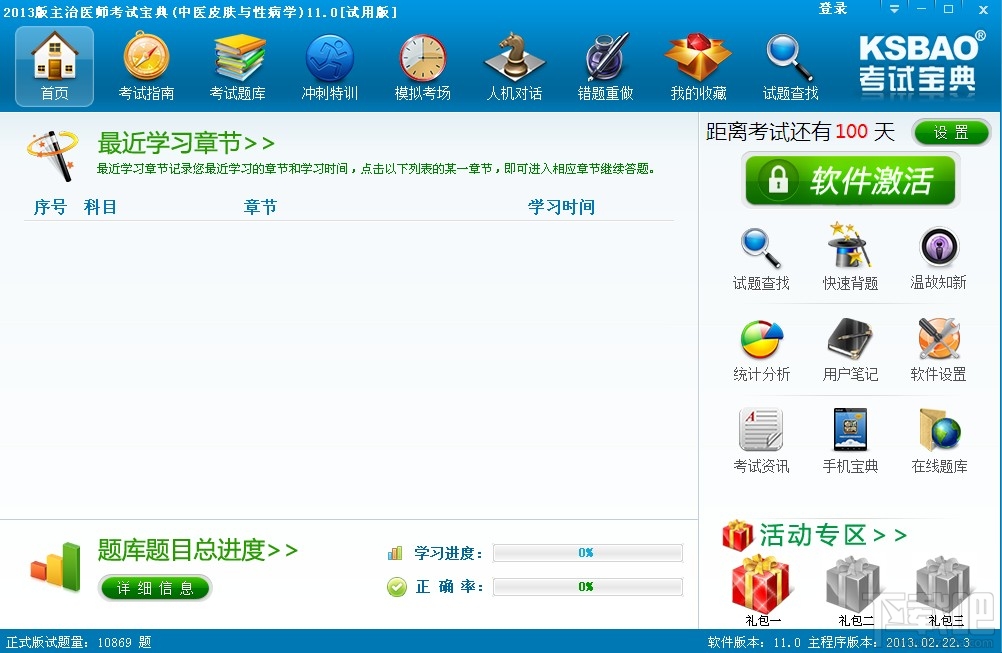
Task: Open 手机宝典 mobile icon
Action: [x=850, y=442]
